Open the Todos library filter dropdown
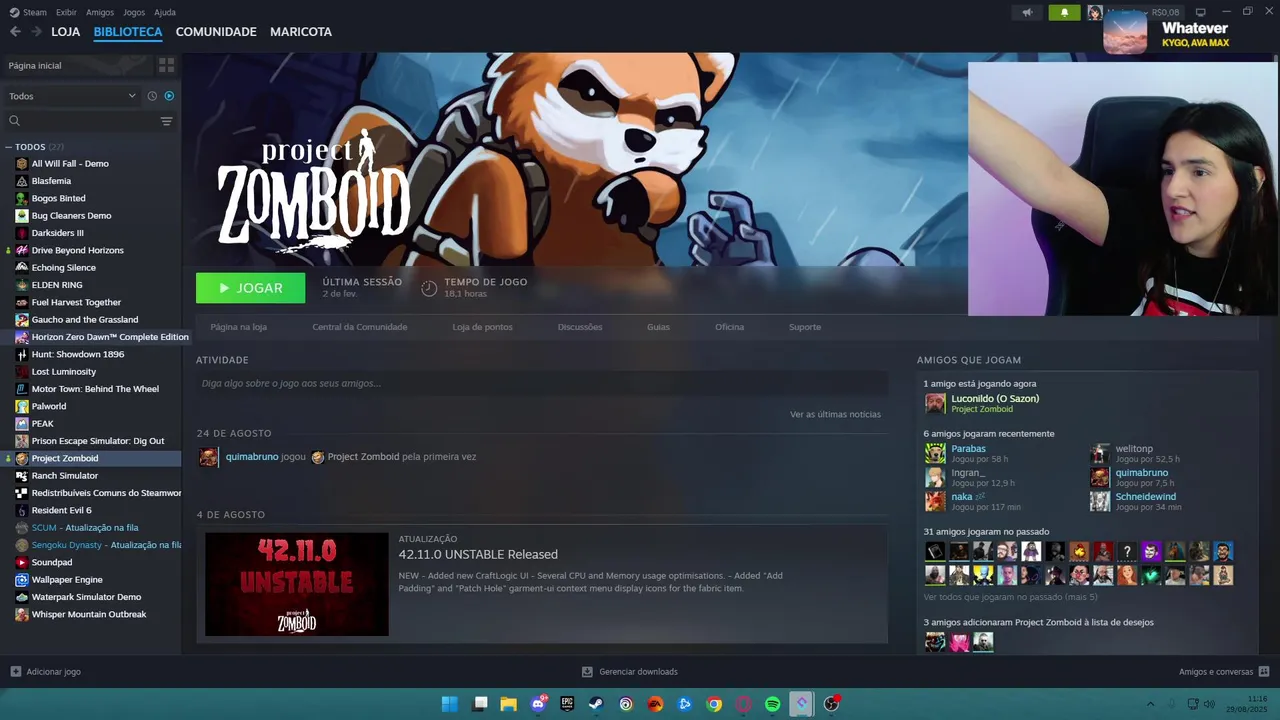 point(72,96)
